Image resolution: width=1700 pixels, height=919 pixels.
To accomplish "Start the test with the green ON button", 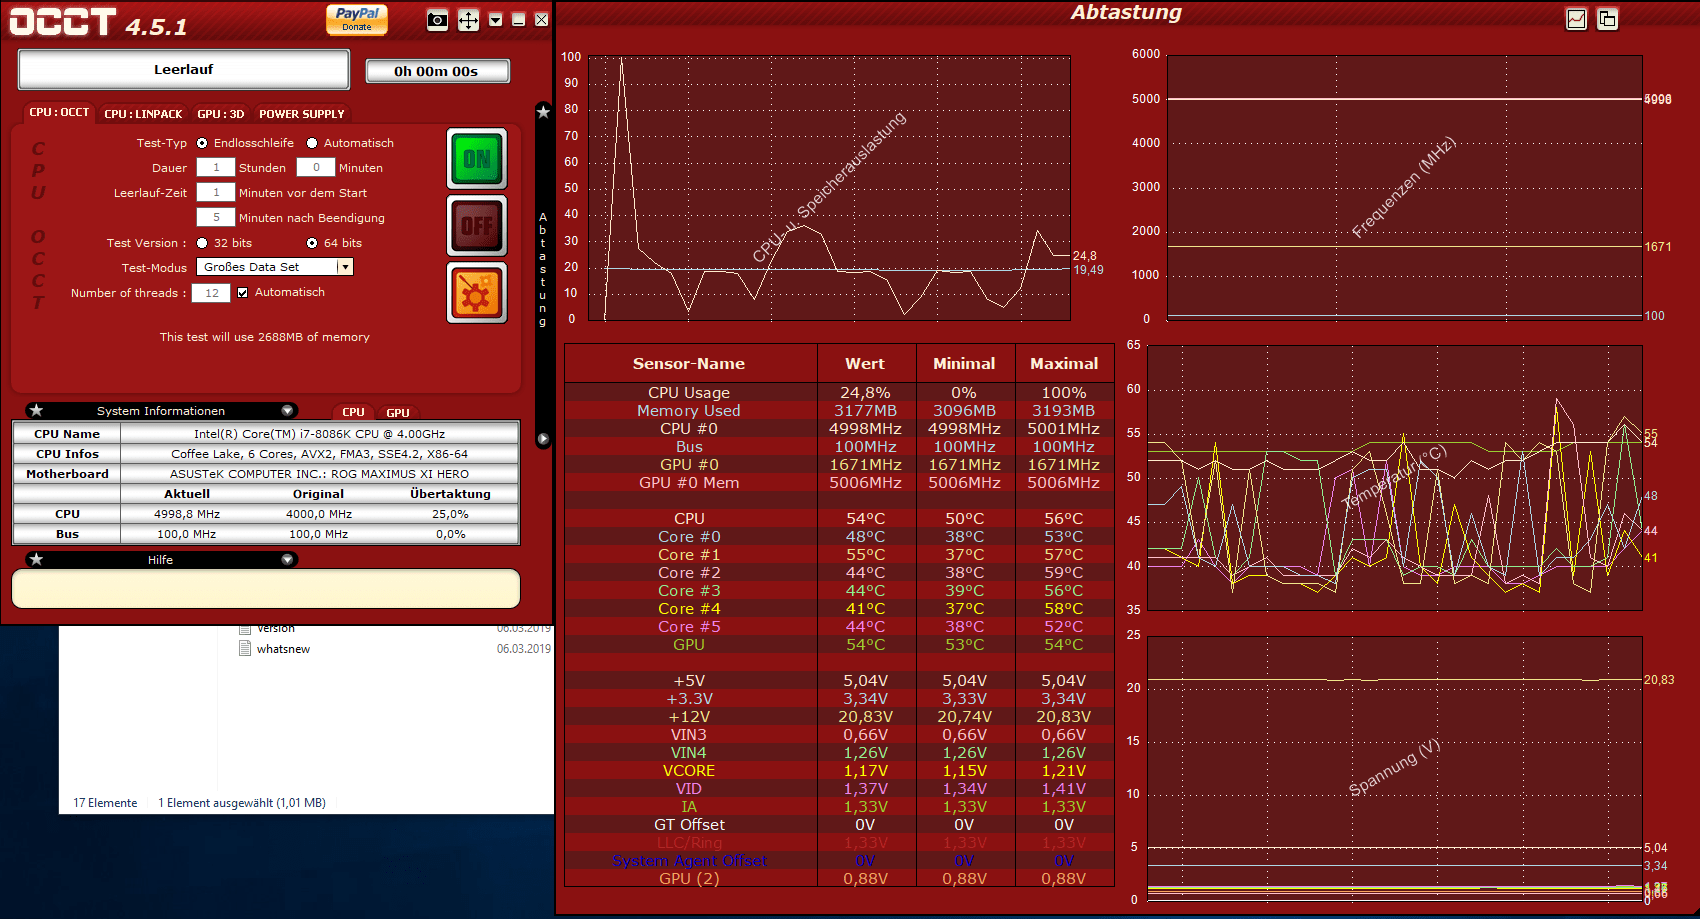I will coord(477,159).
